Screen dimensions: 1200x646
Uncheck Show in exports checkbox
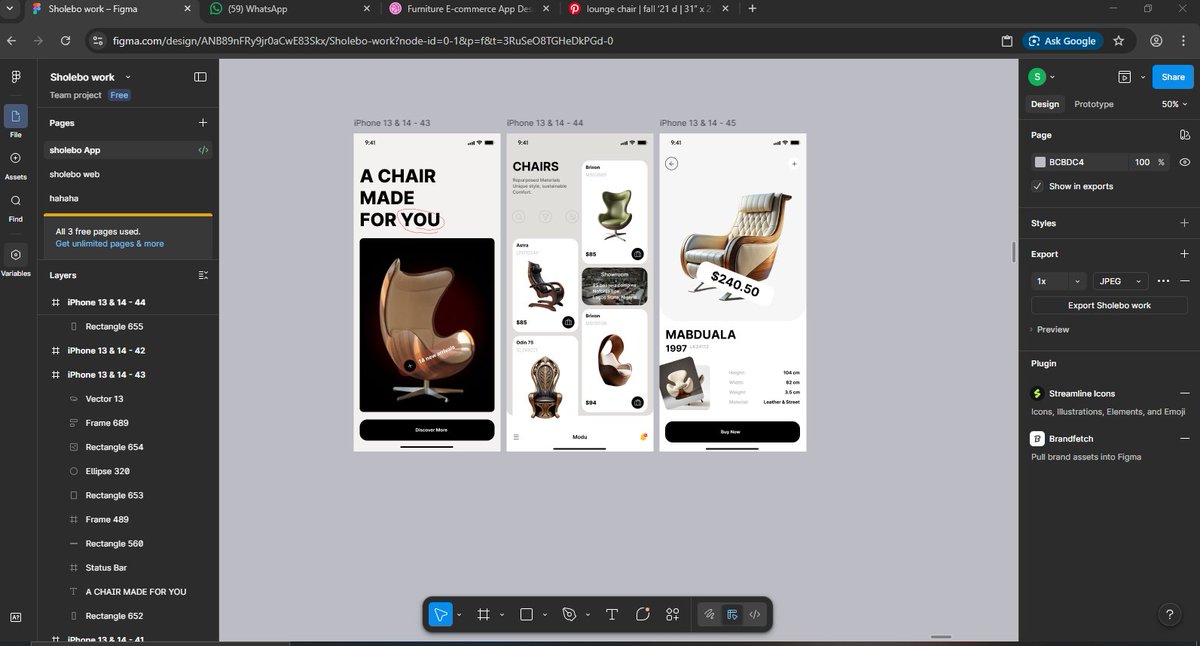1037,186
